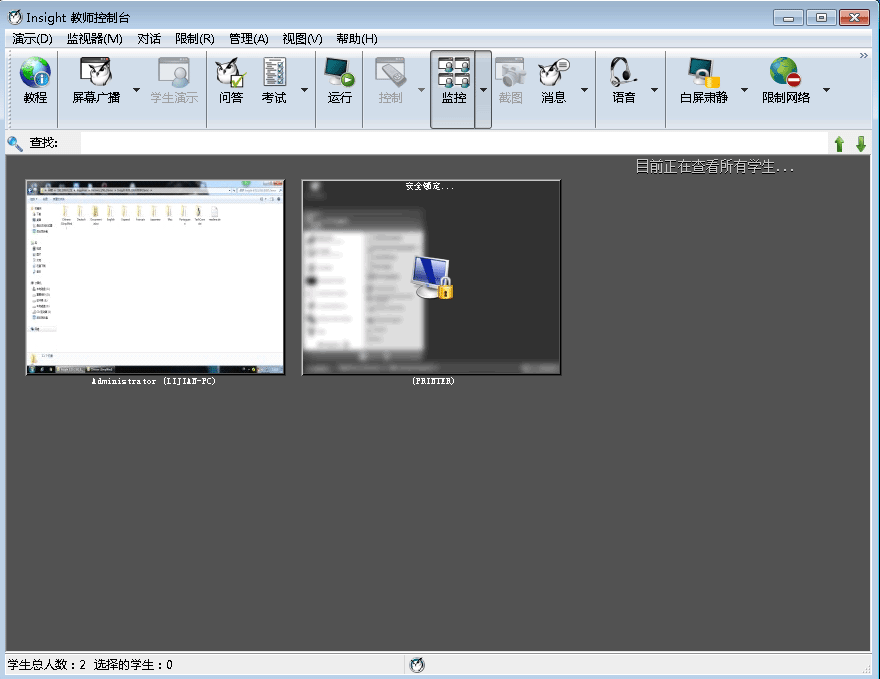Open the 消息 message tool
Viewport: 880px width, 679px height.
point(554,81)
